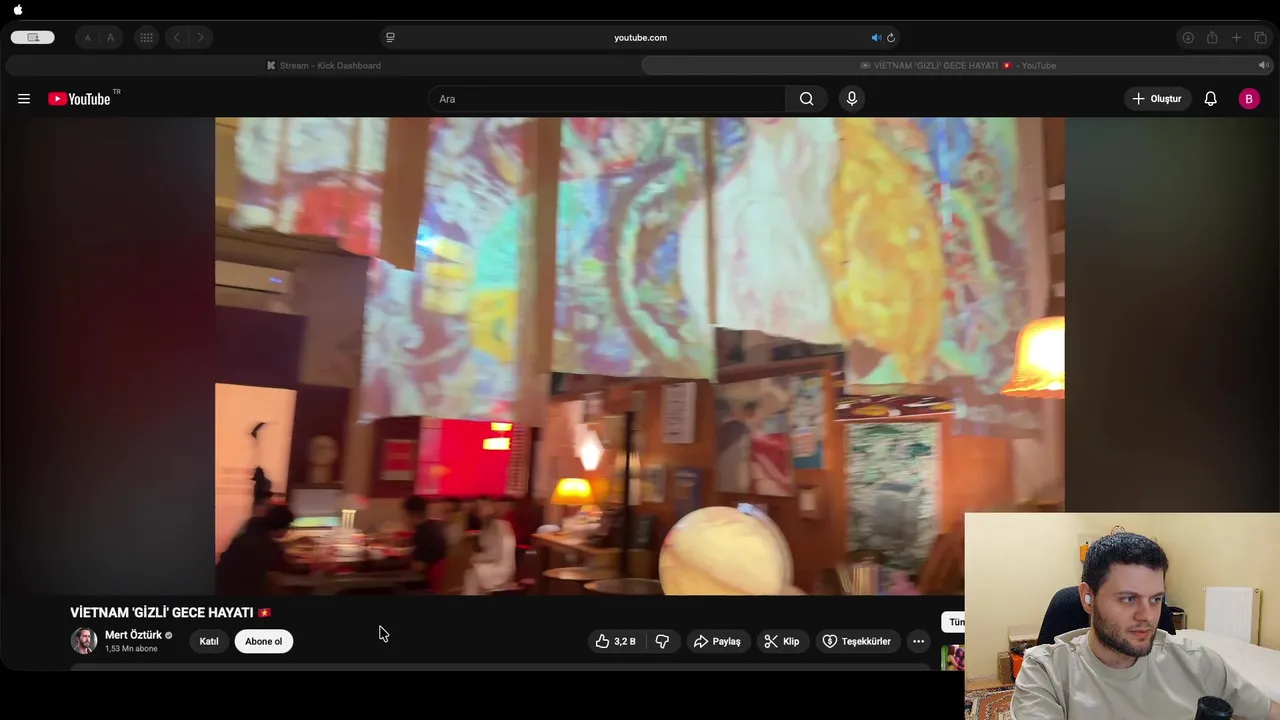
Task: Show the tab overview
Action: [1260, 38]
